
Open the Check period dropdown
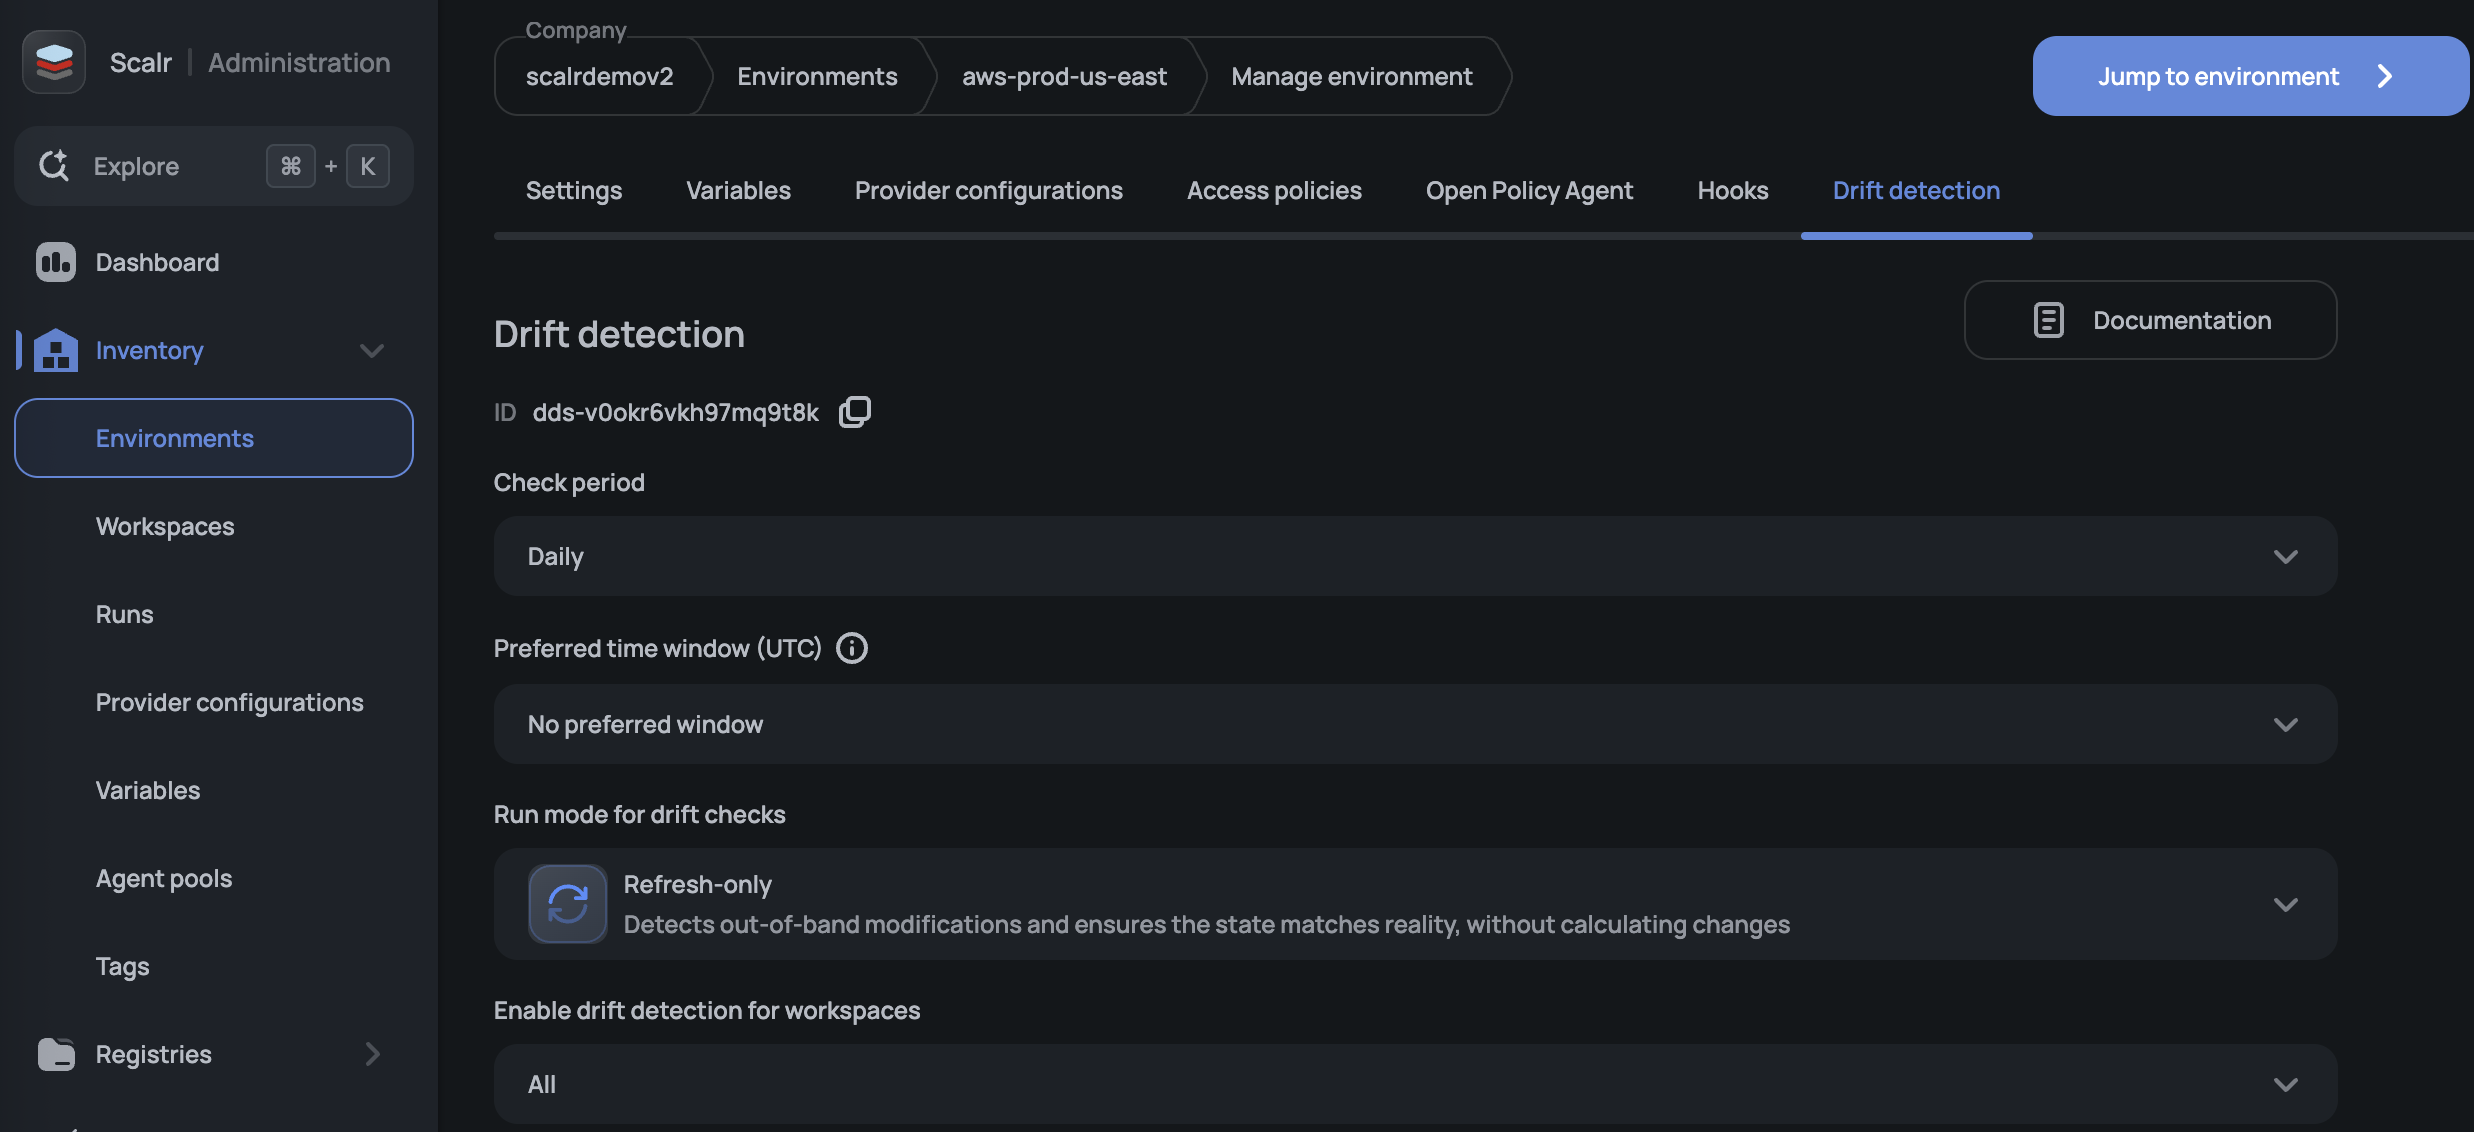1416,556
